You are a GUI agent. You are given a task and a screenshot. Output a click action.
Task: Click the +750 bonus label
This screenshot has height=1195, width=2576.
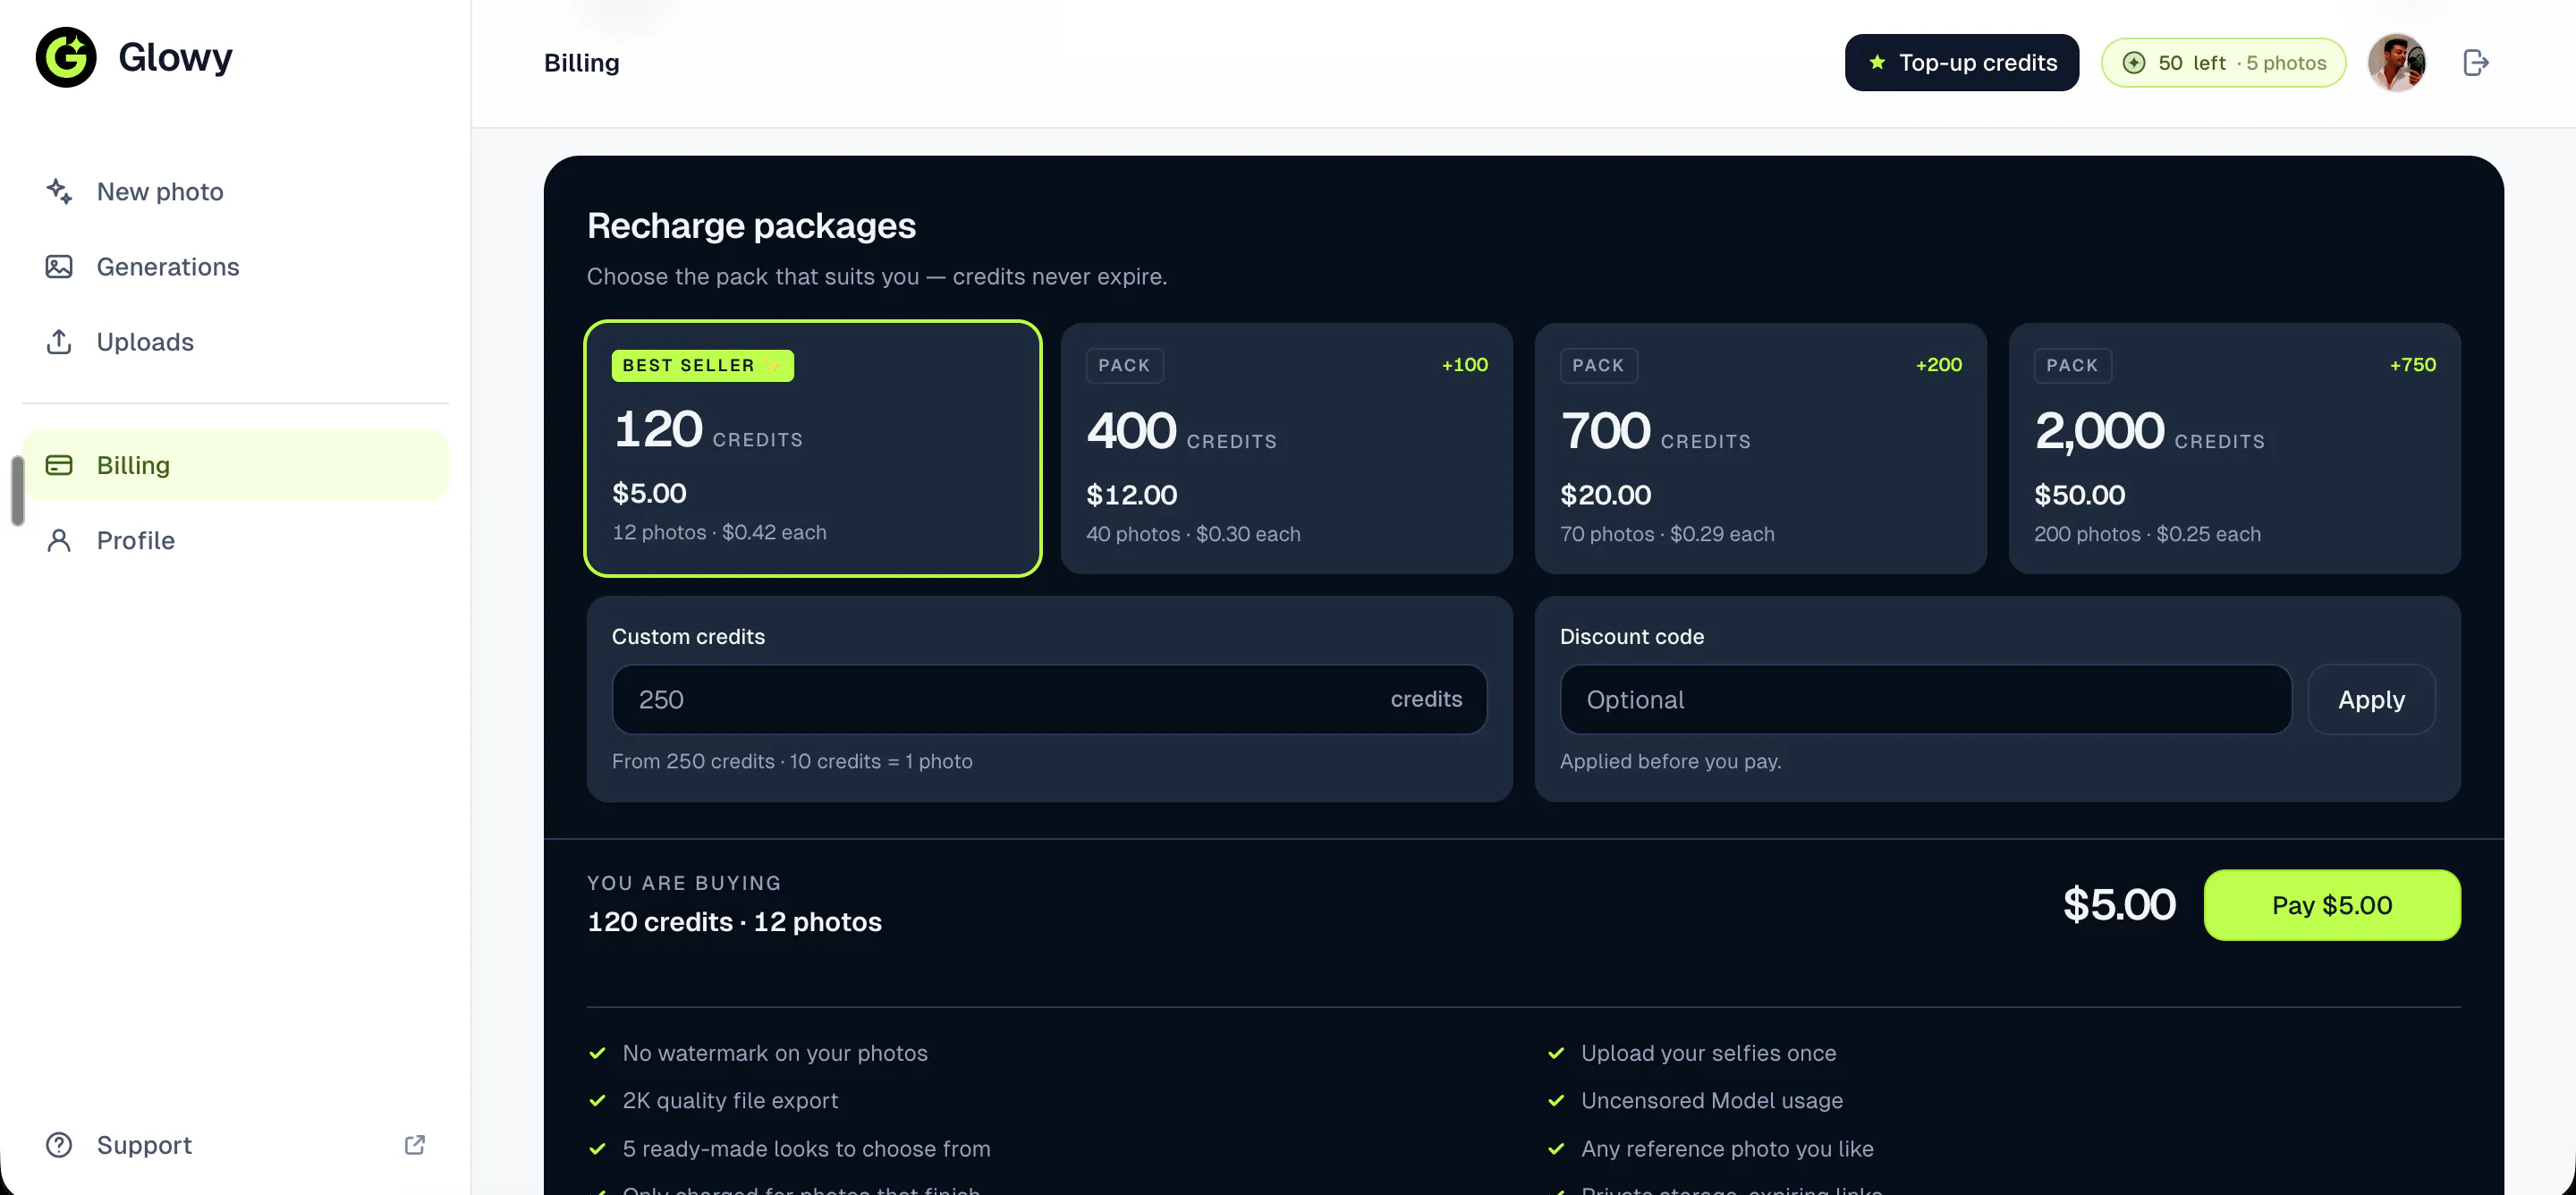[2412, 365]
